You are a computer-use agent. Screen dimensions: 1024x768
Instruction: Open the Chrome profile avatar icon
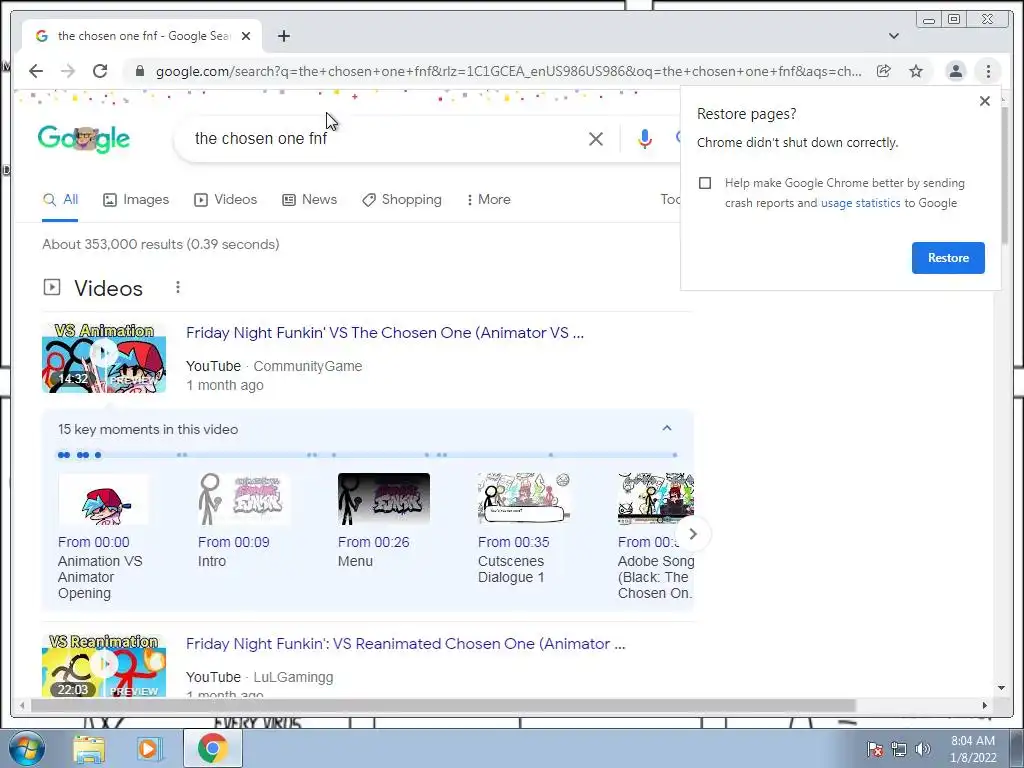(x=955, y=71)
